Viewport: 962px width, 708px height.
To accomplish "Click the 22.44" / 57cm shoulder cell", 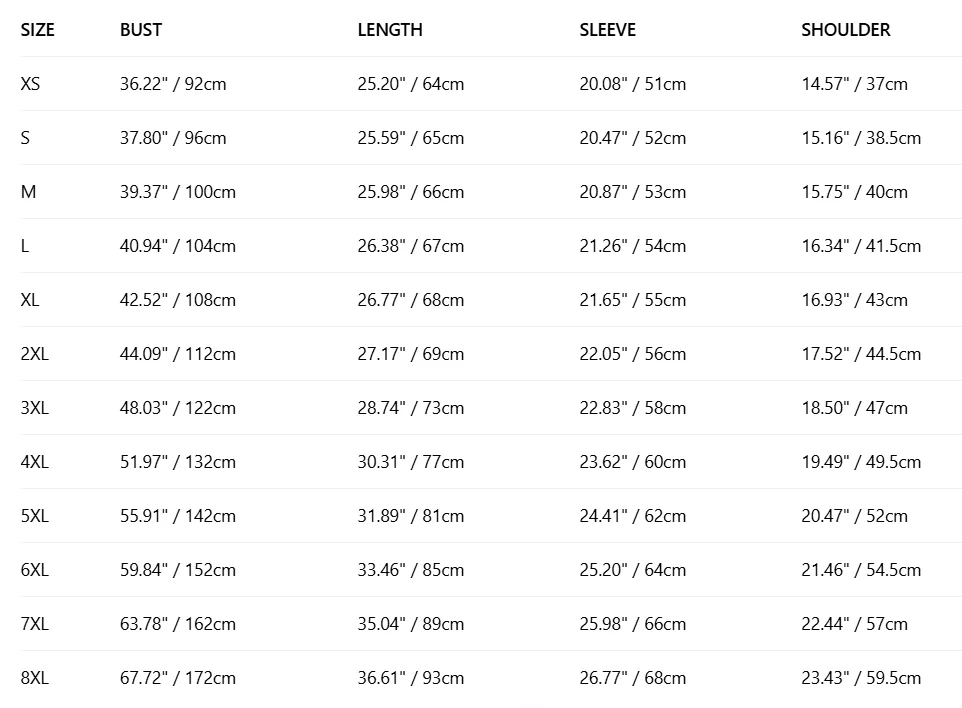I will coord(854,623).
